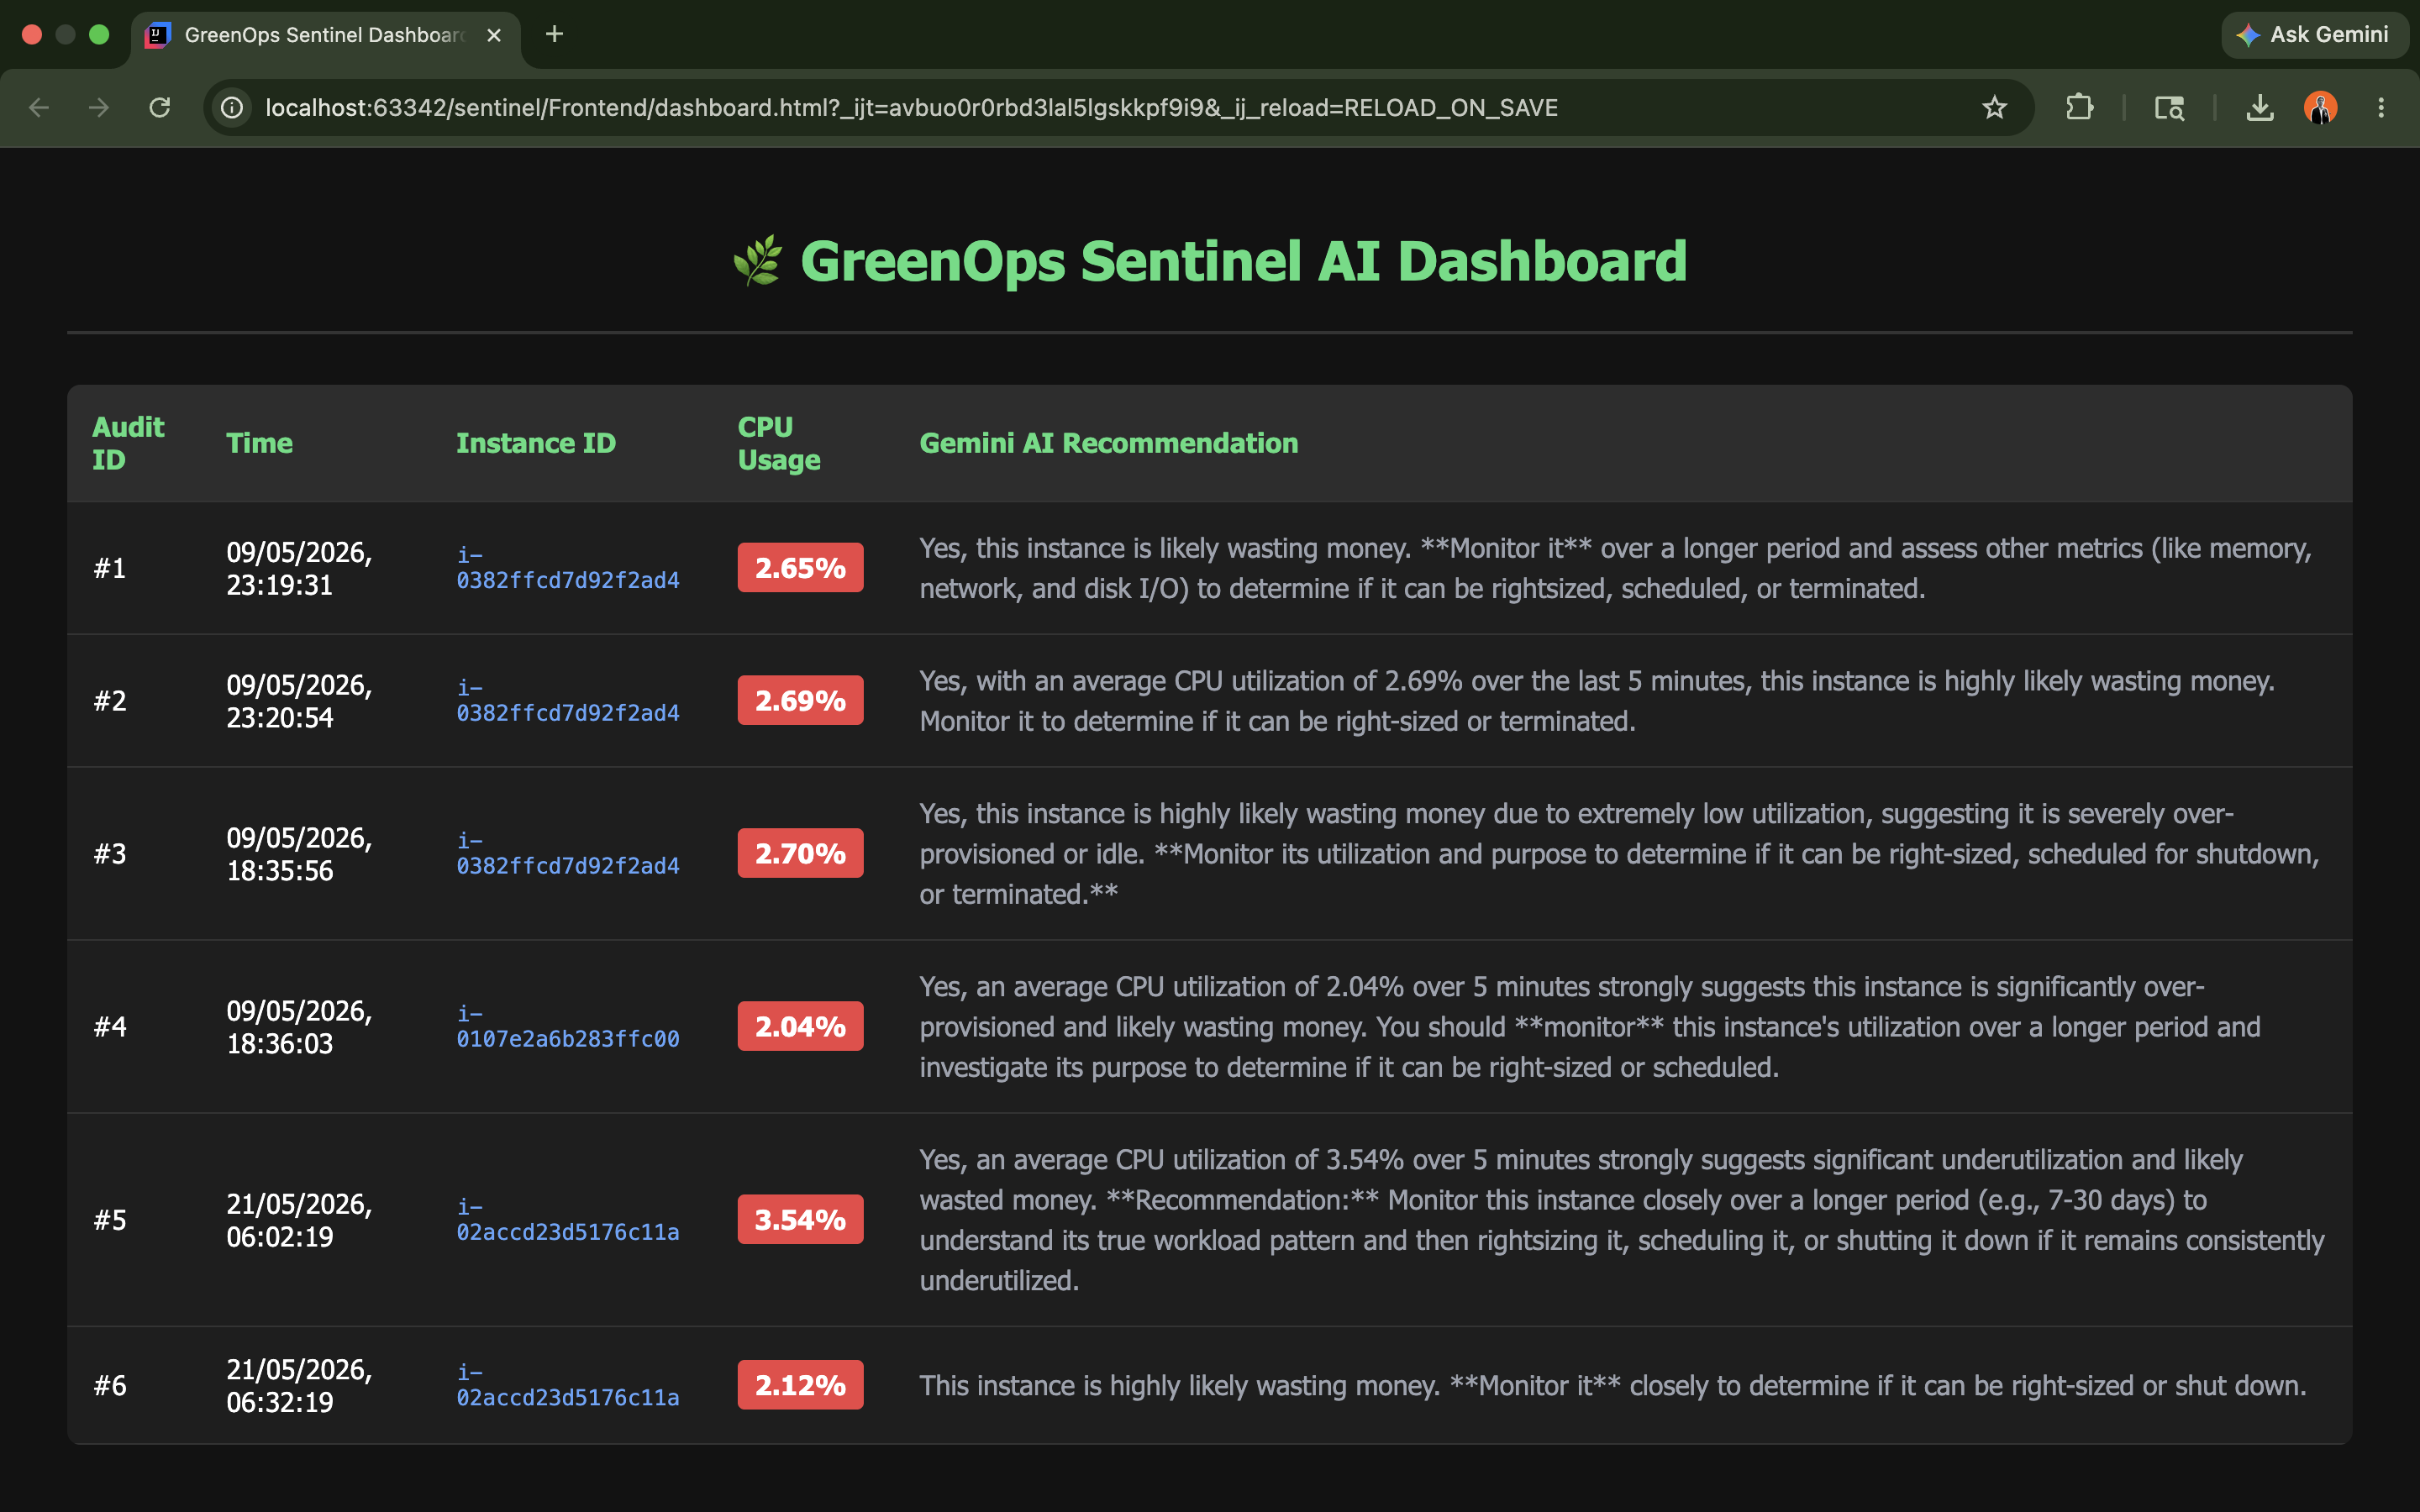Open a new browser tab
Image resolution: width=2420 pixels, height=1512 pixels.
555,34
